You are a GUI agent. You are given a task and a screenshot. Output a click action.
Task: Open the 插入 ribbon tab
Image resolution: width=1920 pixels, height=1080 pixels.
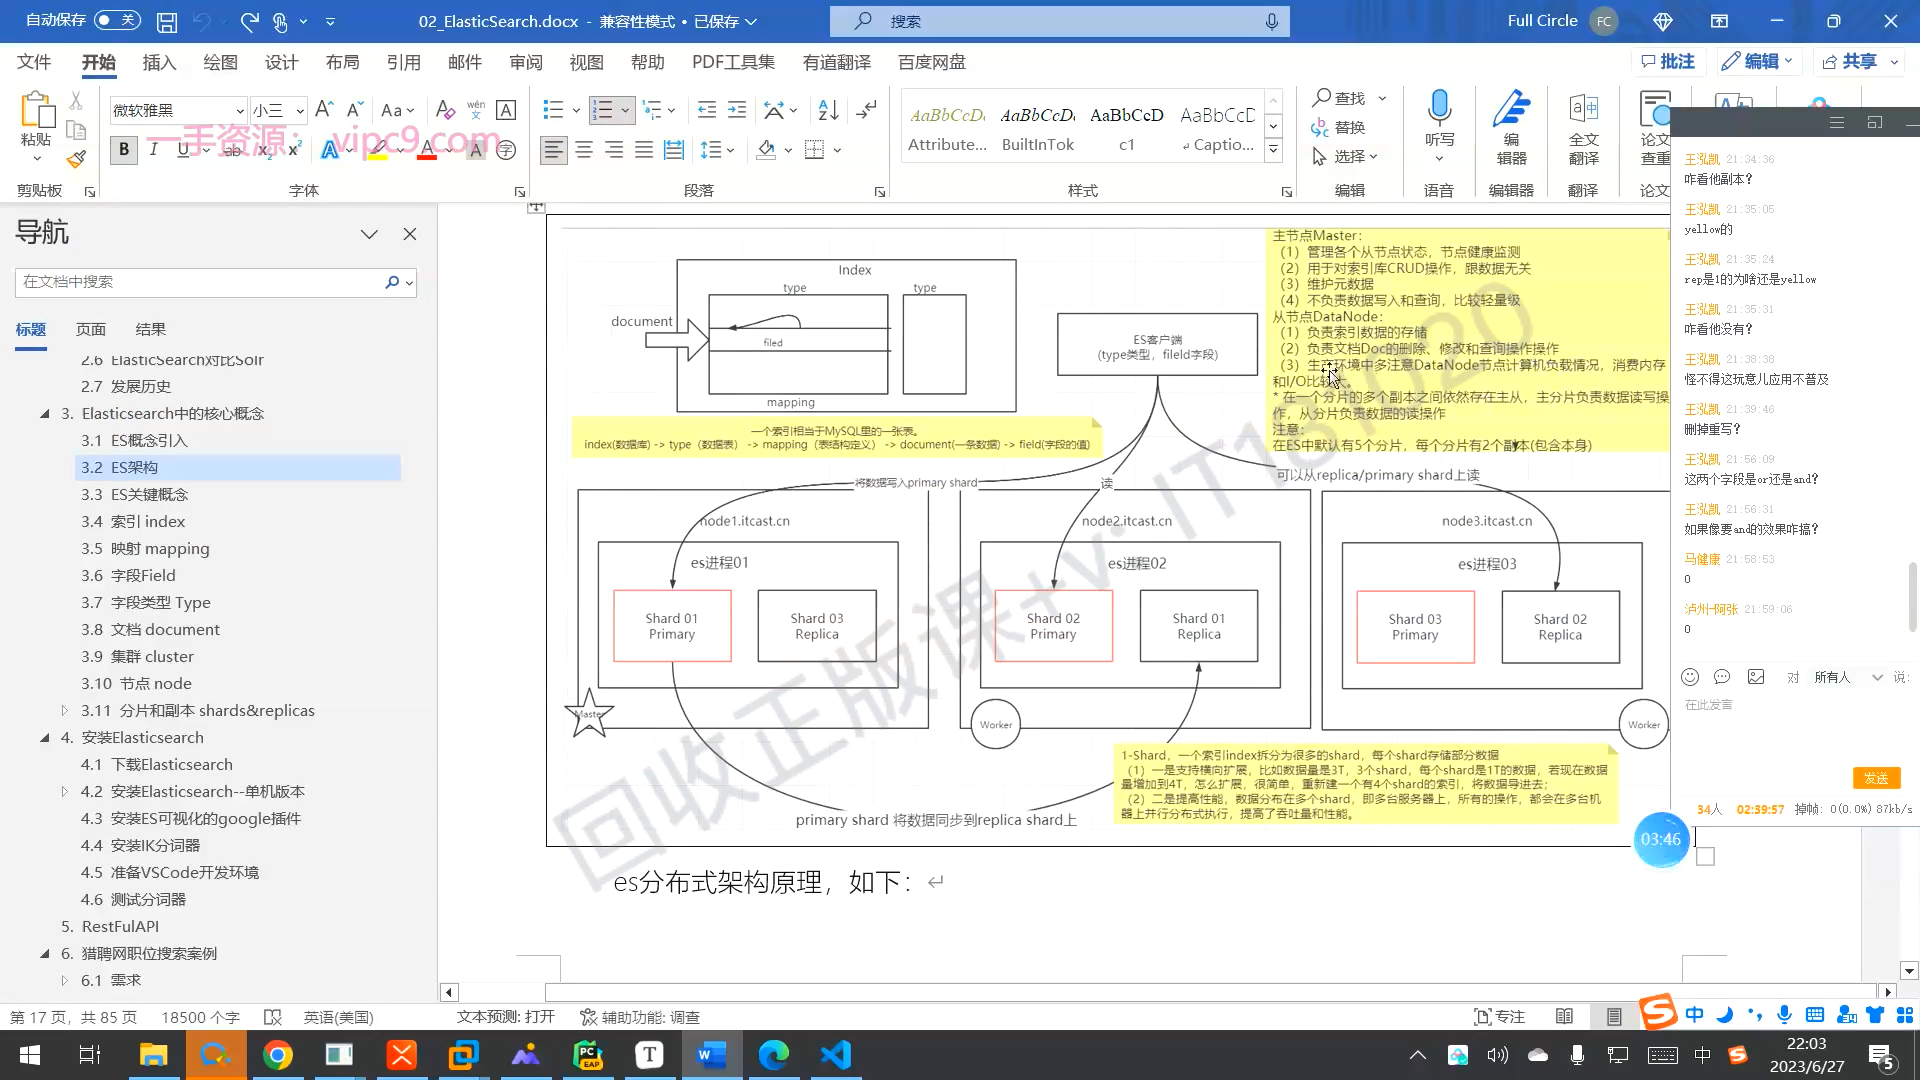(x=159, y=62)
